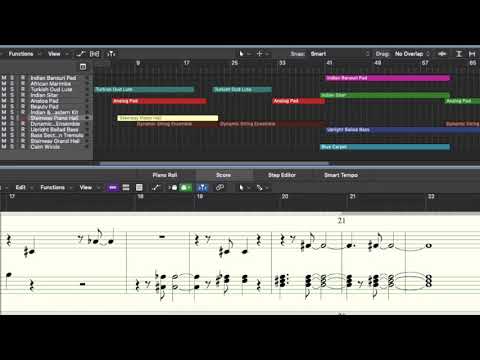Click the waveform zoom icon in tracks toolbar

[442, 54]
